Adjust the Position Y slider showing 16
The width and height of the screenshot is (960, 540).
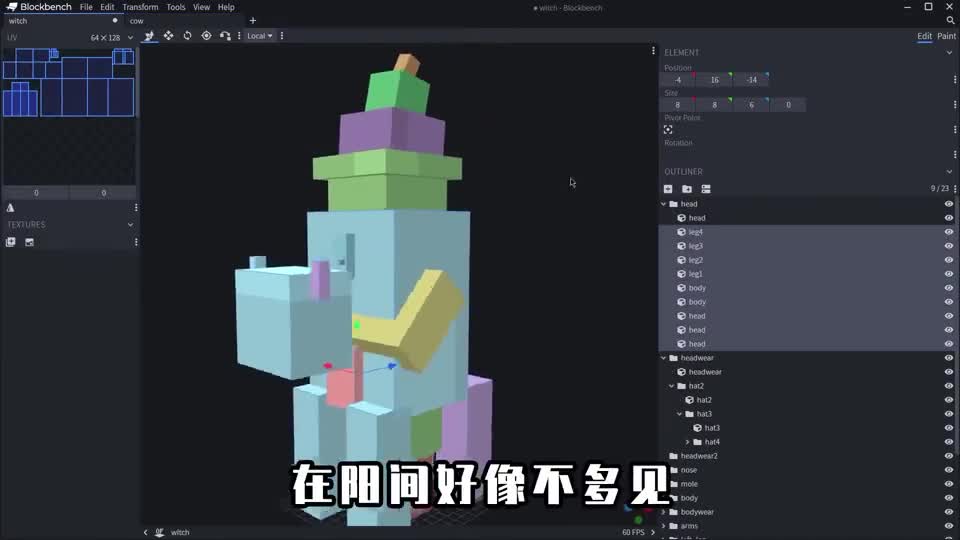[x=714, y=80]
